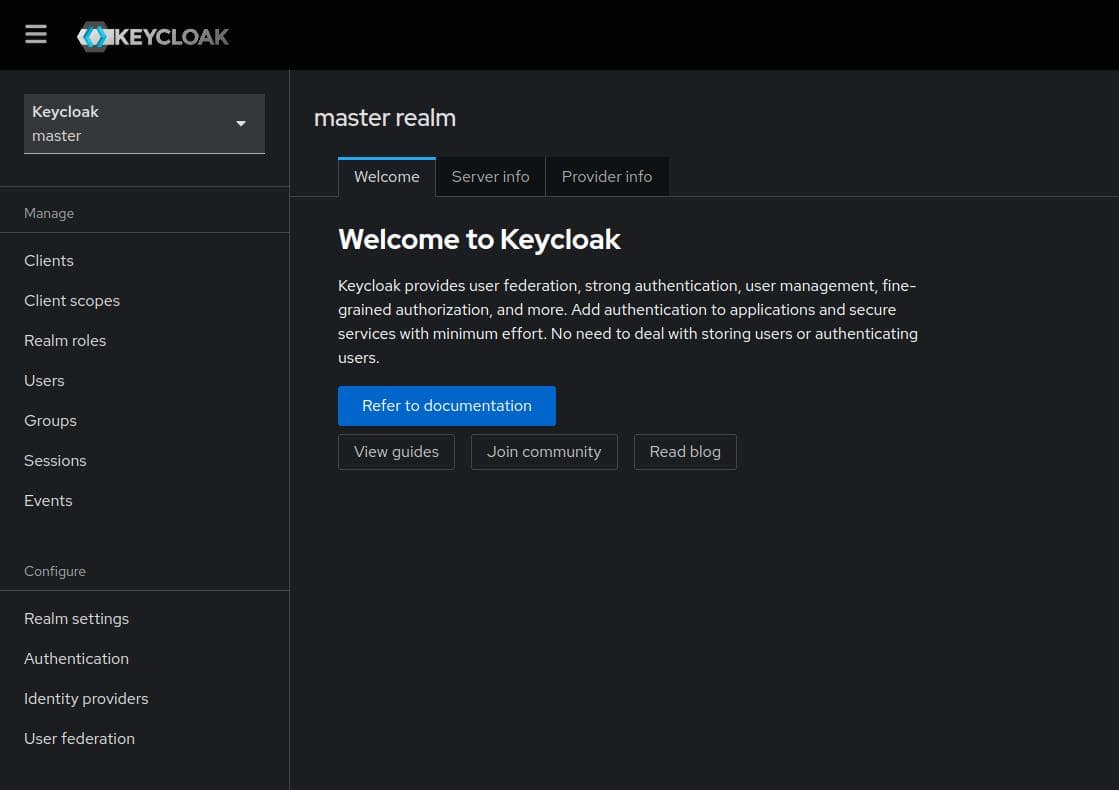Switch to the Provider info tab
This screenshot has width=1119, height=790.
(607, 176)
